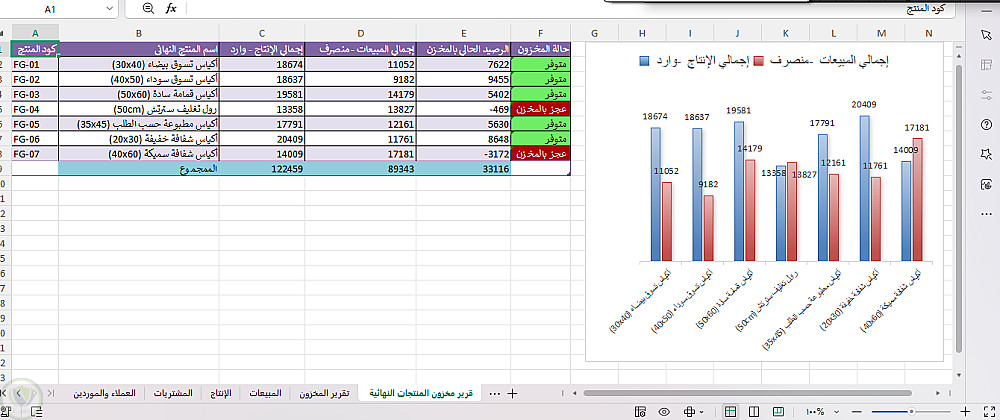Image resolution: width=1000 pixels, height=420 pixels.
Task: Toggle eye protection mode icon
Action: coord(664,412)
